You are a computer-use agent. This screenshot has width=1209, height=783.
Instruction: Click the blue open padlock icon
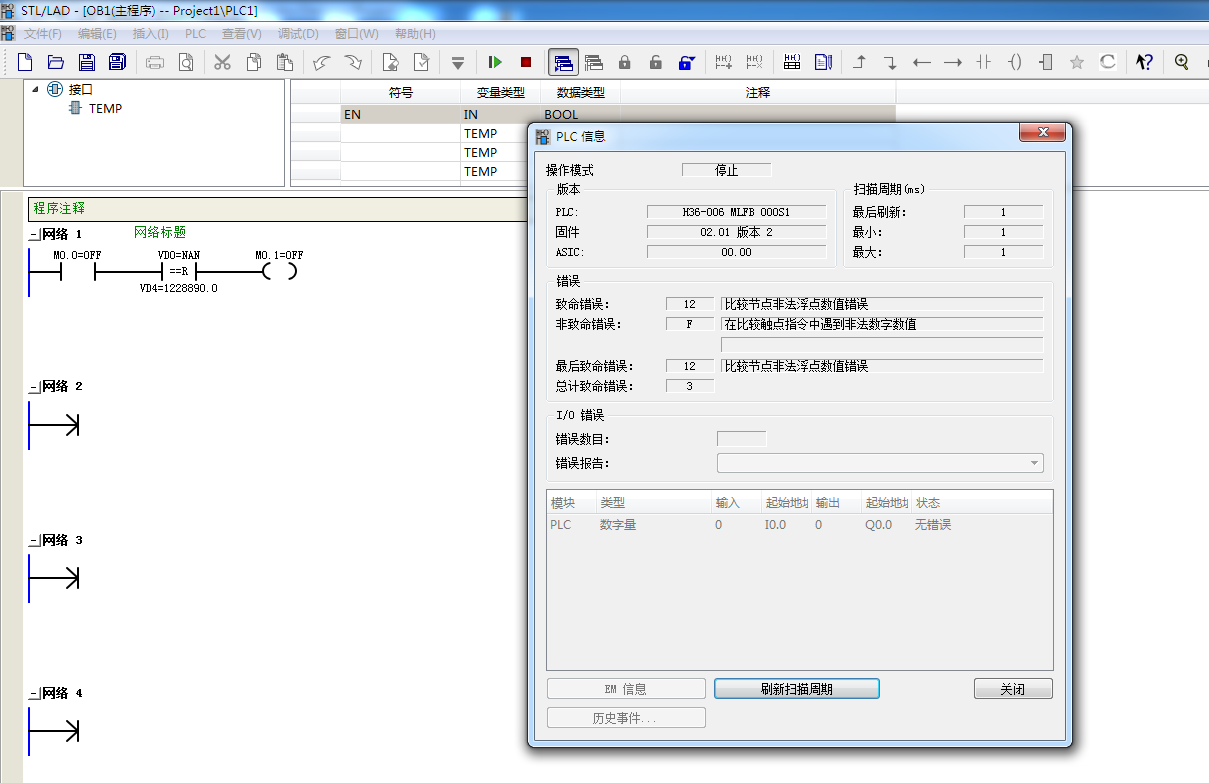[x=687, y=62]
